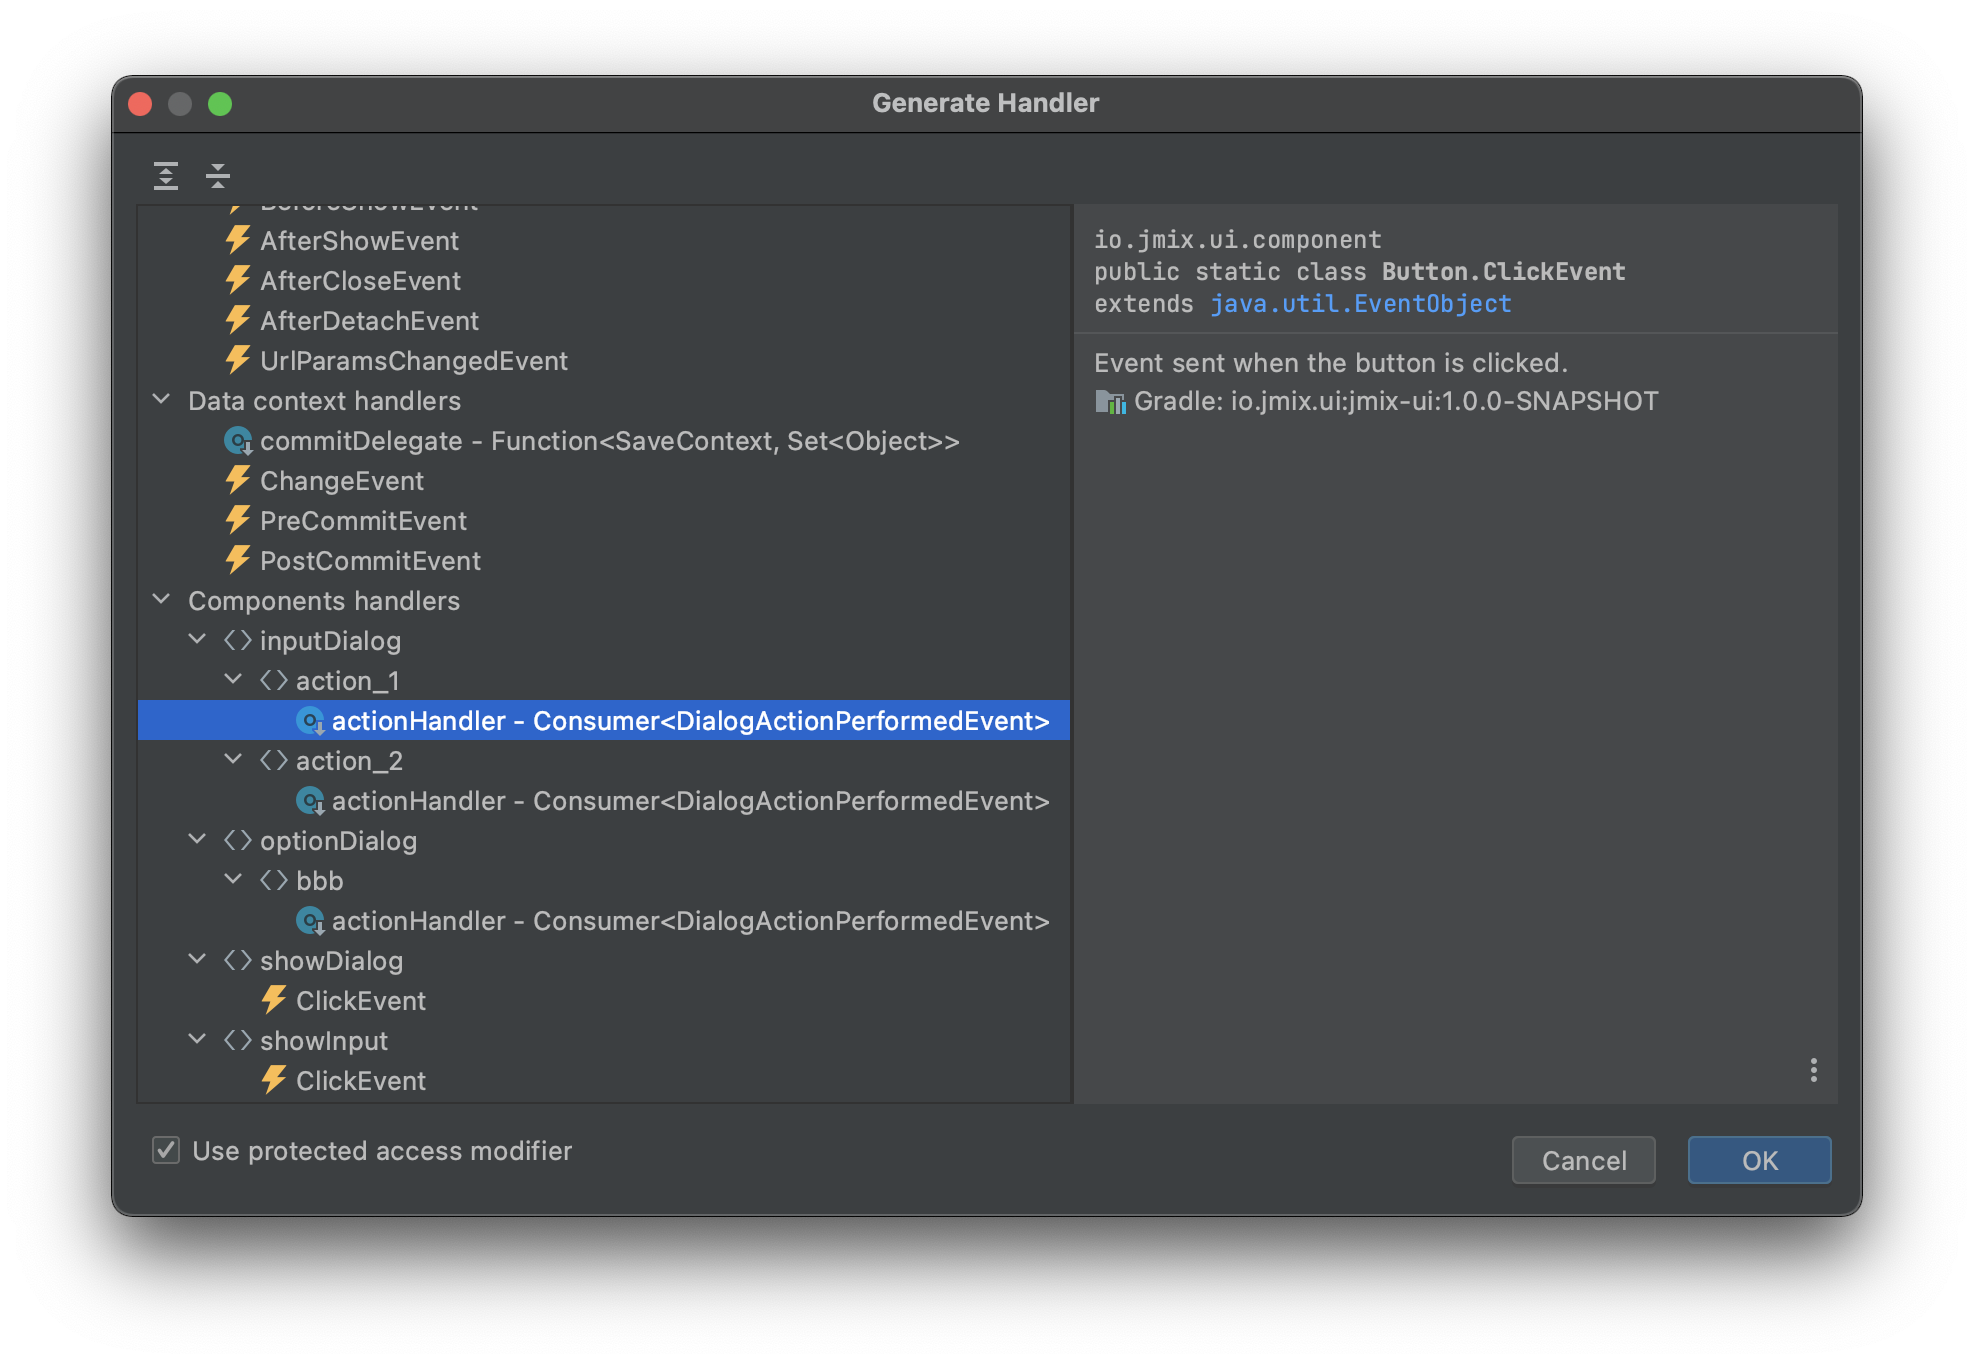Viewport: 1974px width, 1364px height.
Task: Click the delegate icon beside bbb actionHandler
Action: [x=311, y=920]
